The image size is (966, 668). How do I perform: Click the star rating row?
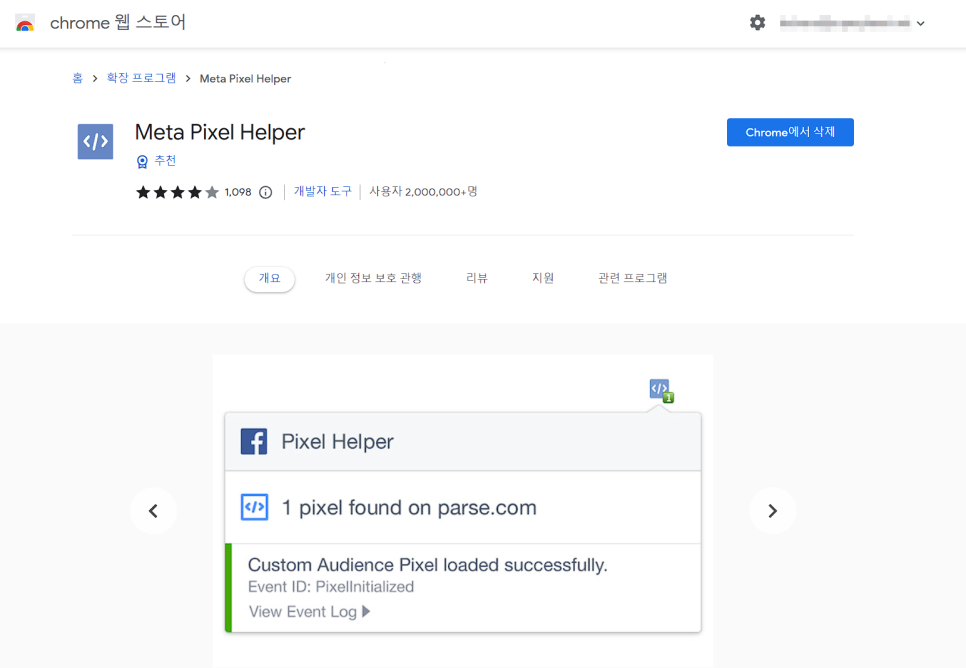coord(177,192)
